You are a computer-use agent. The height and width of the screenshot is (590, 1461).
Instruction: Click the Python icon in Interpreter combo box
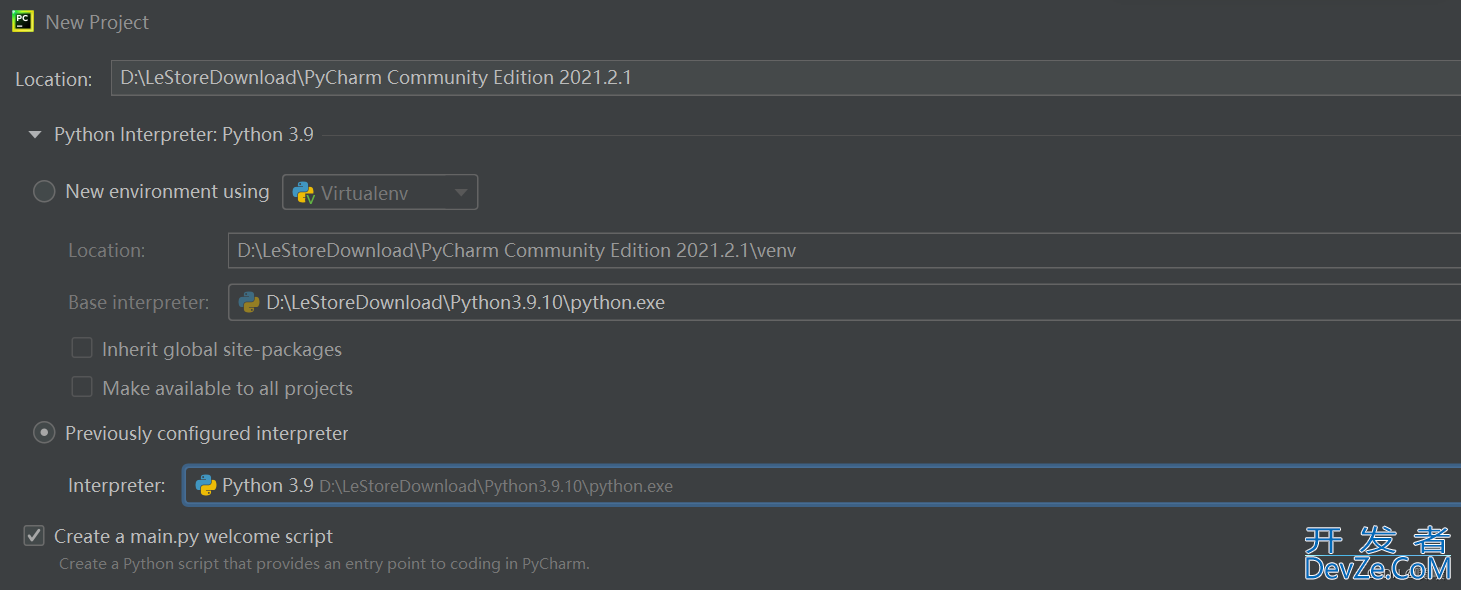pos(206,485)
